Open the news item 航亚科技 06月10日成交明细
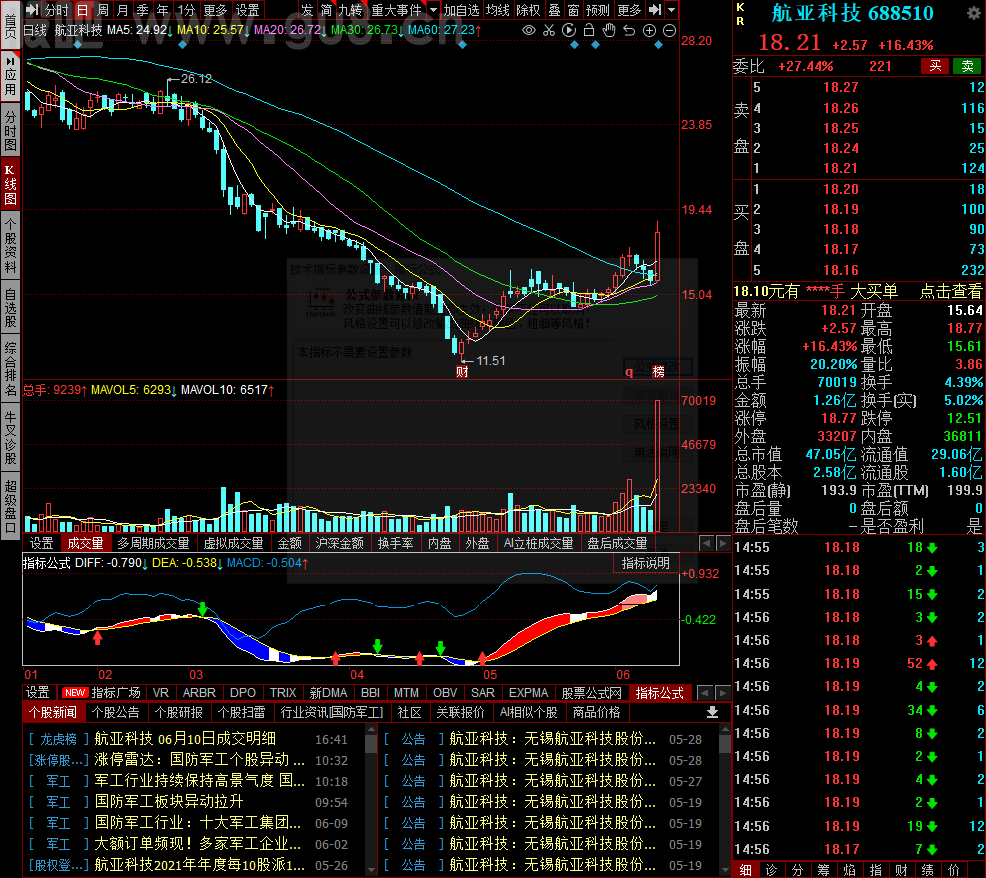986x878 pixels. point(185,739)
